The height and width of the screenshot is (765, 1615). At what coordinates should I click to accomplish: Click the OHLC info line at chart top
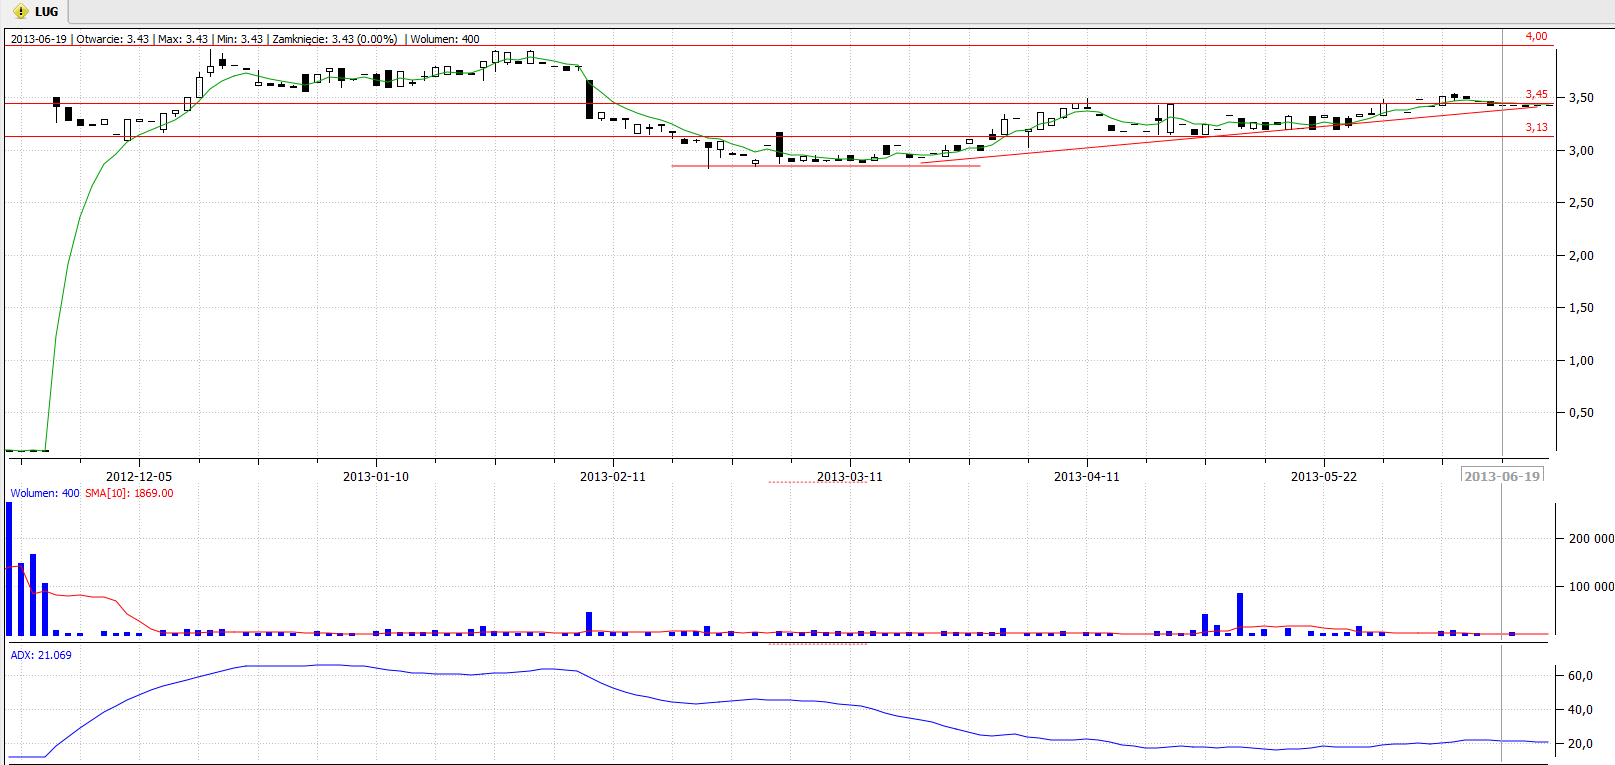pos(245,39)
